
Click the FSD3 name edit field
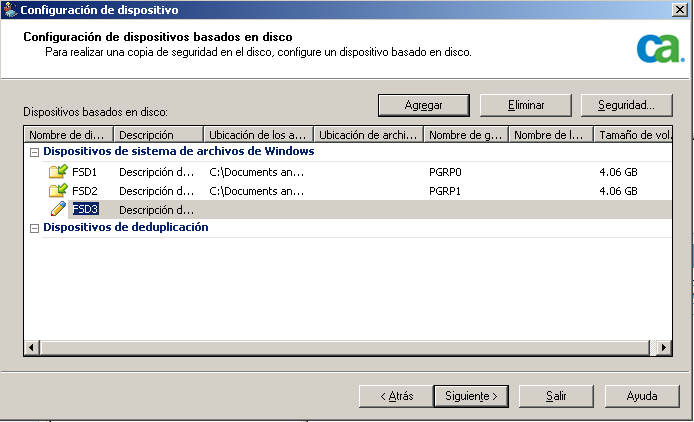point(85,209)
